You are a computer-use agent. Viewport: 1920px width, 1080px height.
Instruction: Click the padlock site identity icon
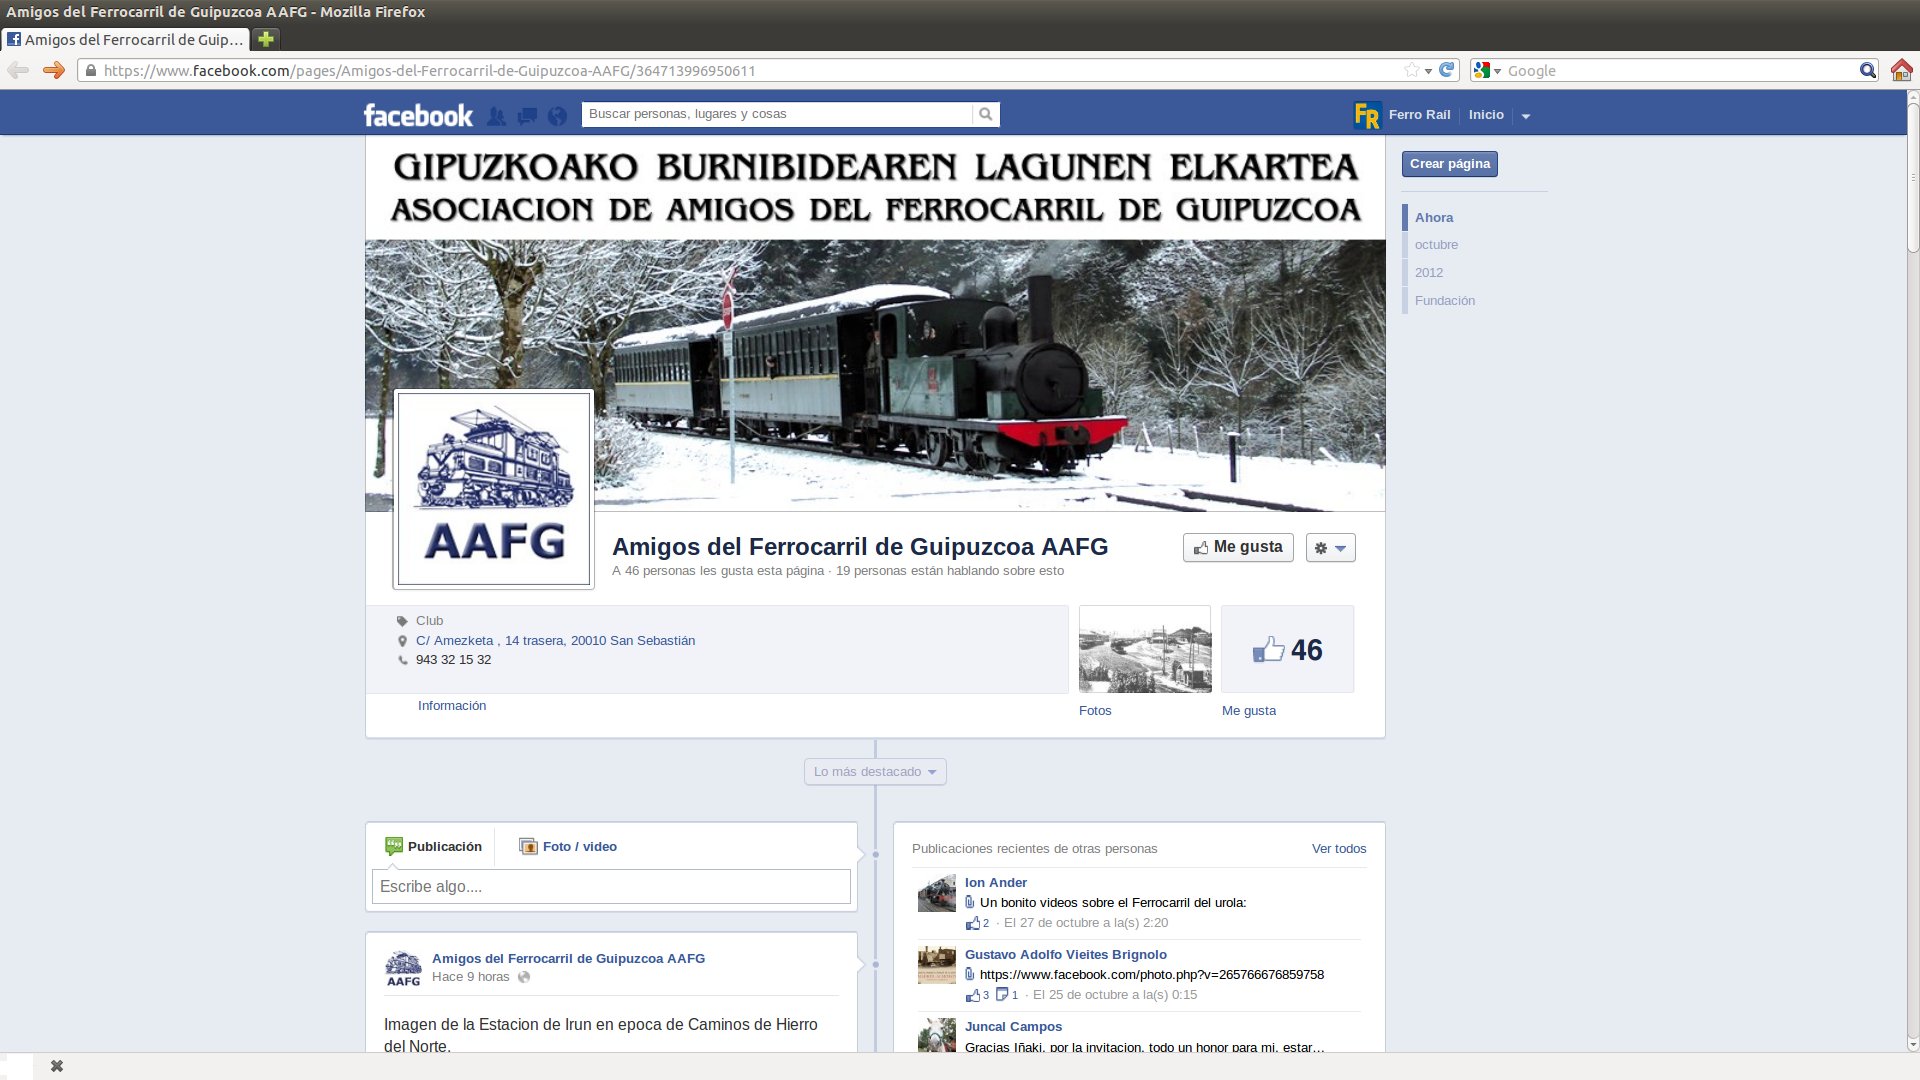pos(91,71)
